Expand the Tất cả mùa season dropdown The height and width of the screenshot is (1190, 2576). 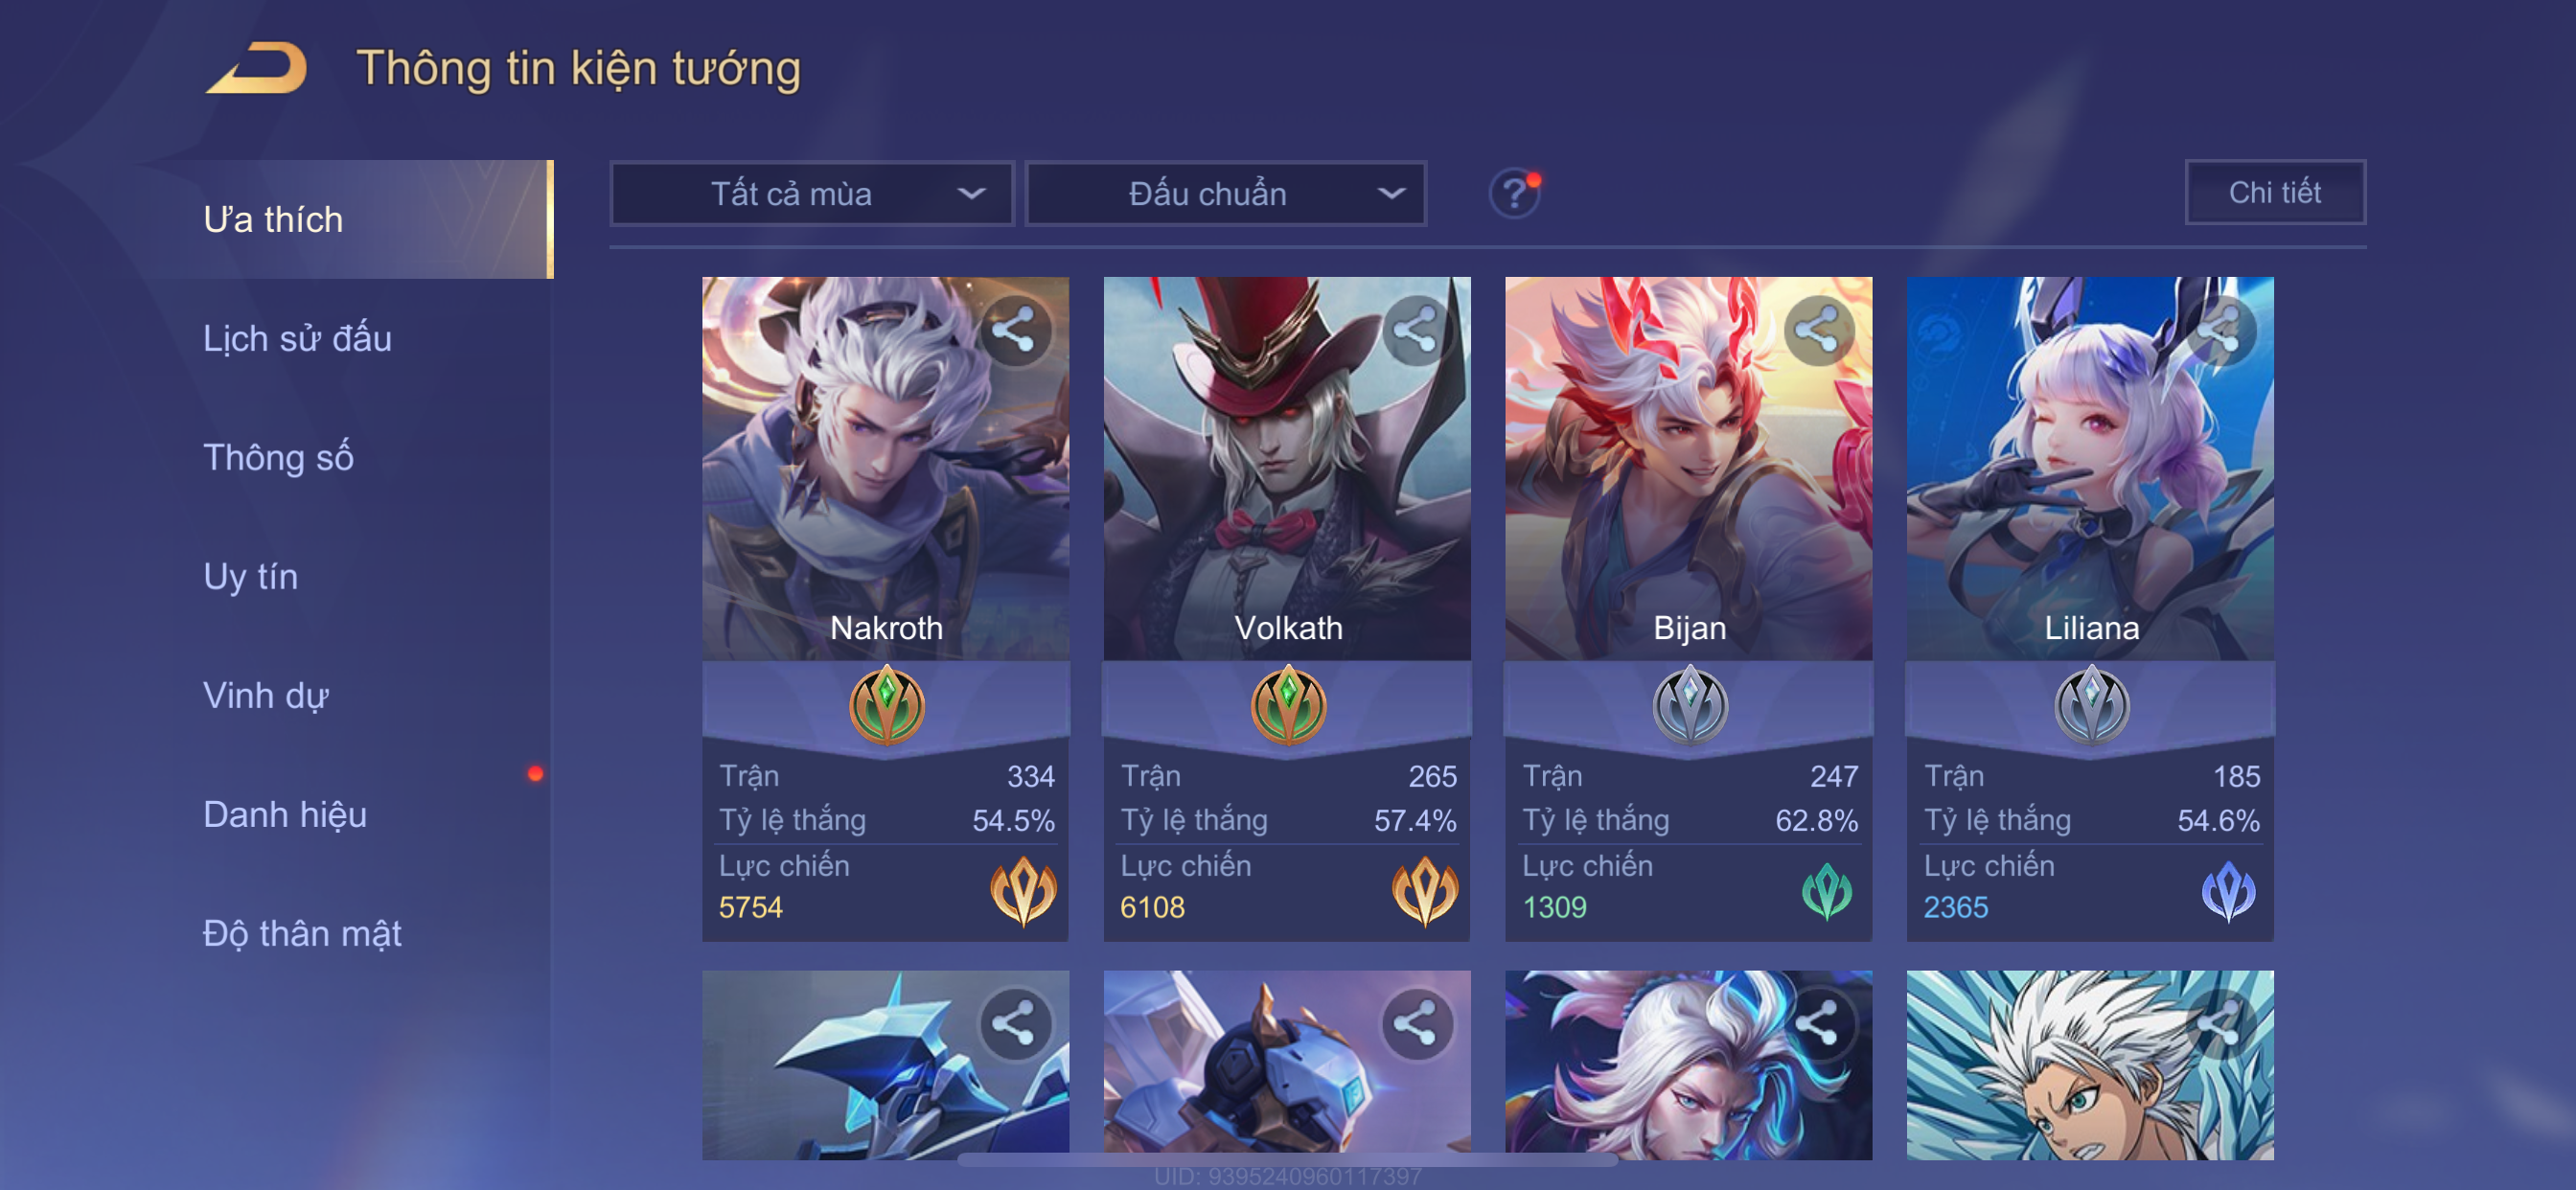(x=812, y=193)
